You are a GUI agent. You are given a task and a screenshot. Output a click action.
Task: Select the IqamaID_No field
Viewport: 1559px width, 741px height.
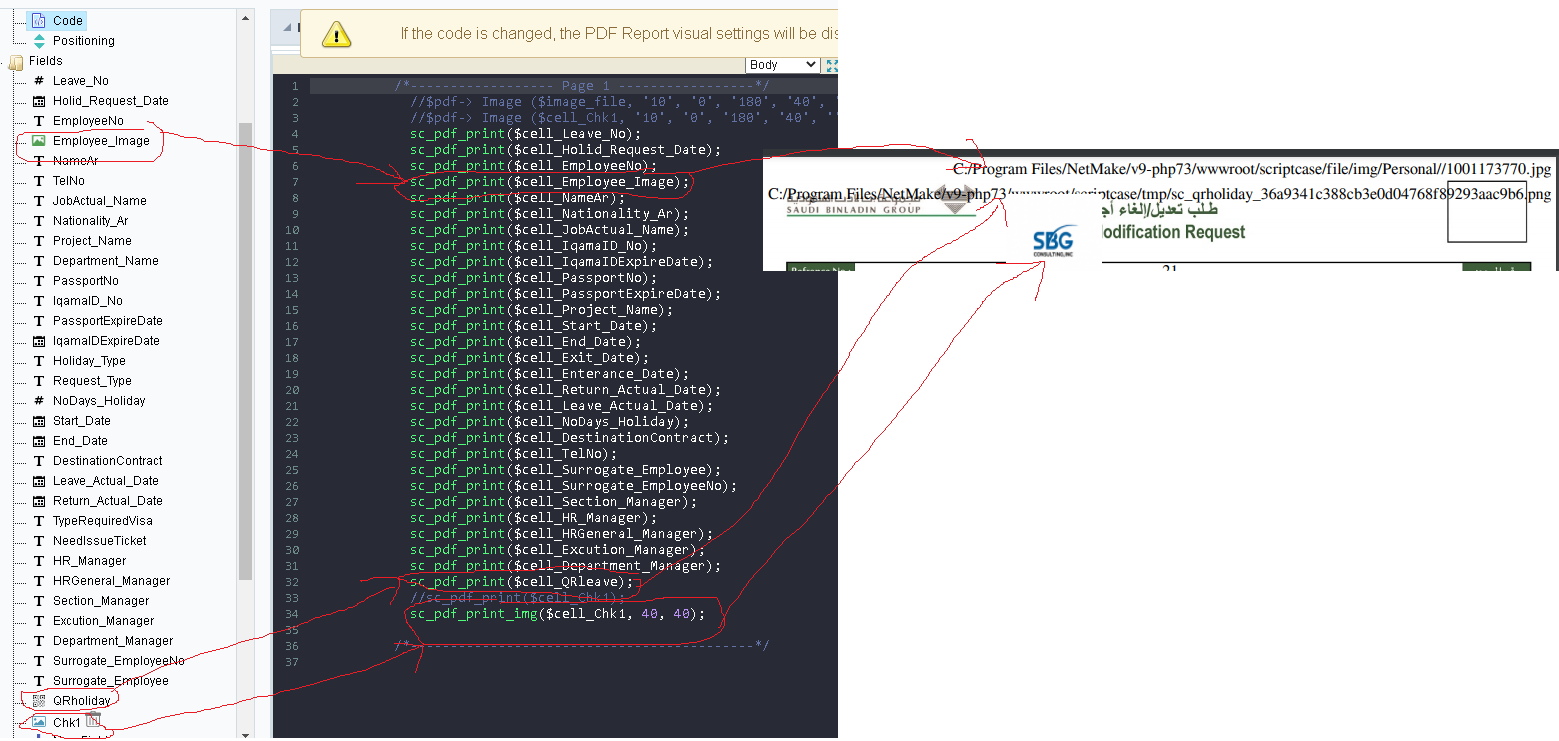[x=88, y=301]
